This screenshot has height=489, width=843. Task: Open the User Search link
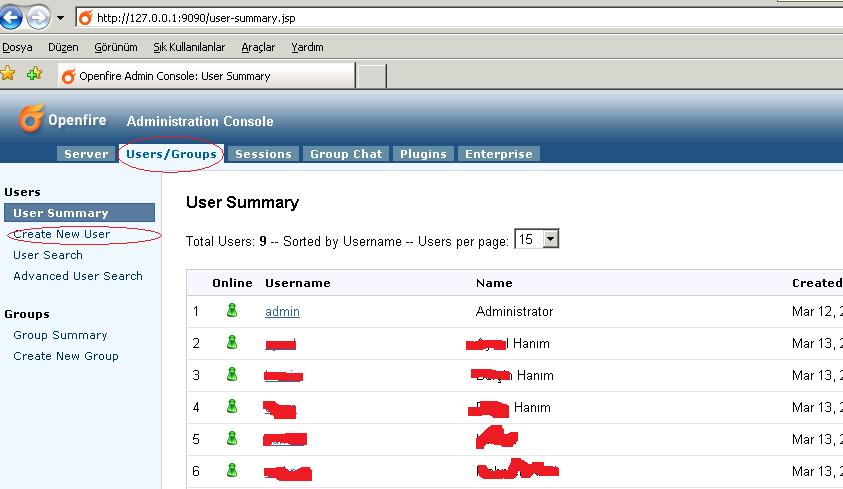48,255
